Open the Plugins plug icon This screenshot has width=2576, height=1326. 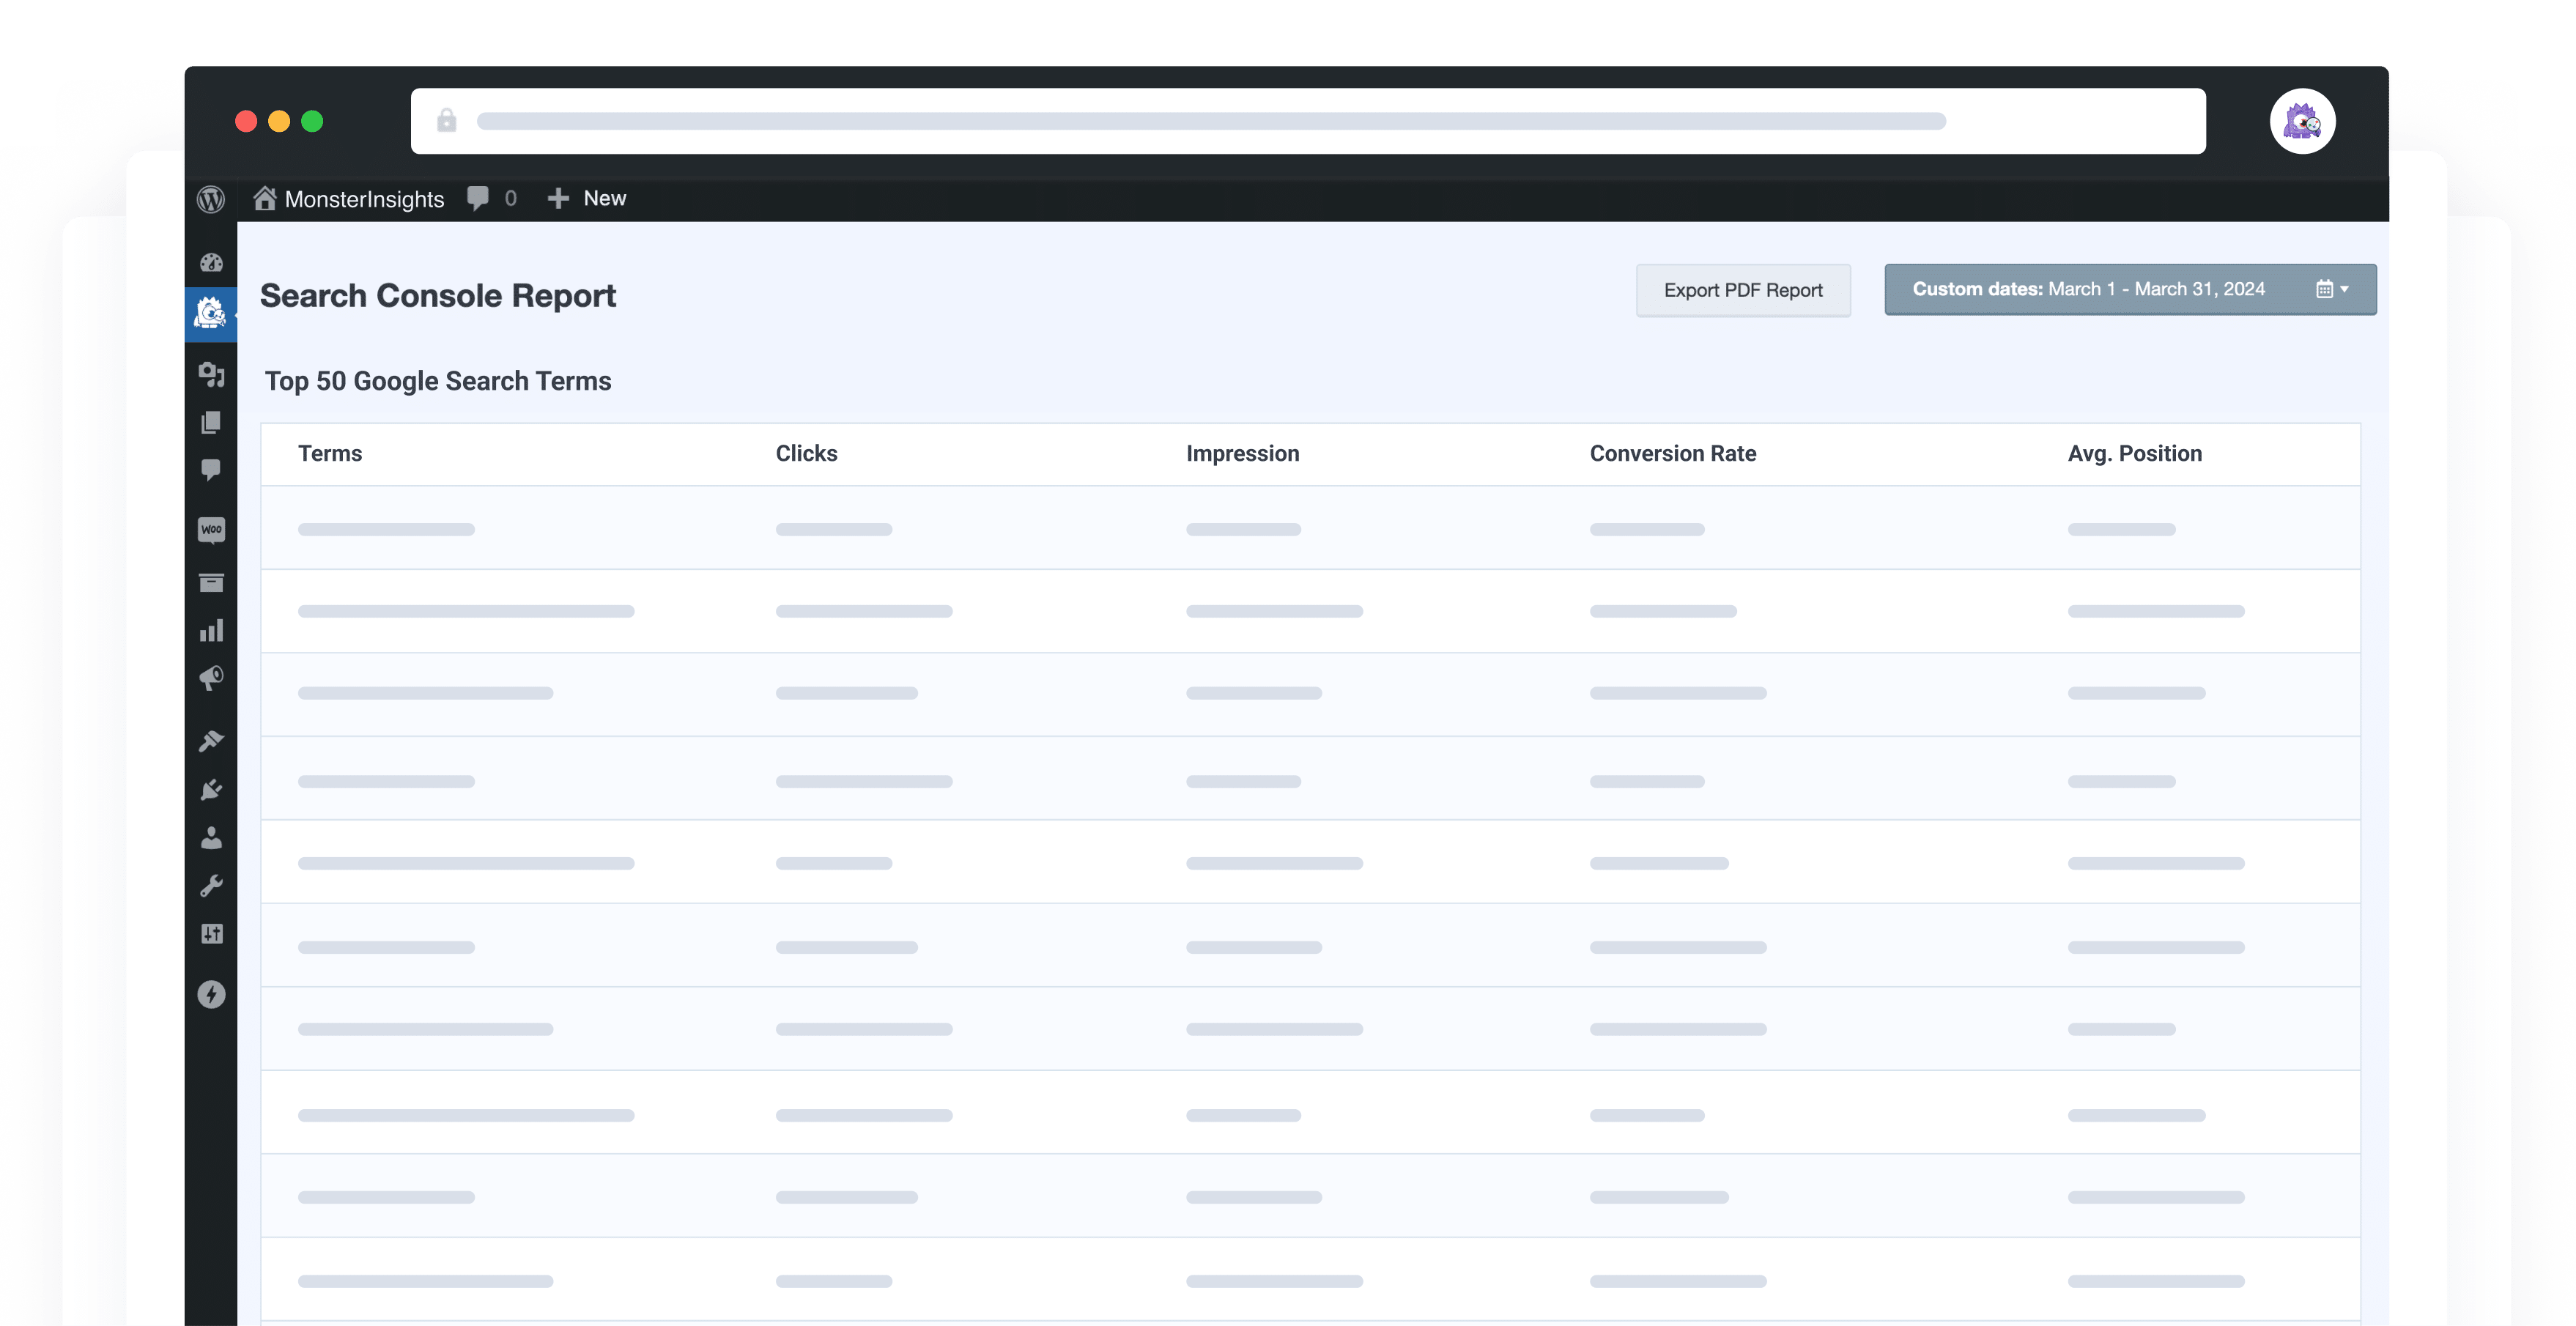click(x=211, y=790)
